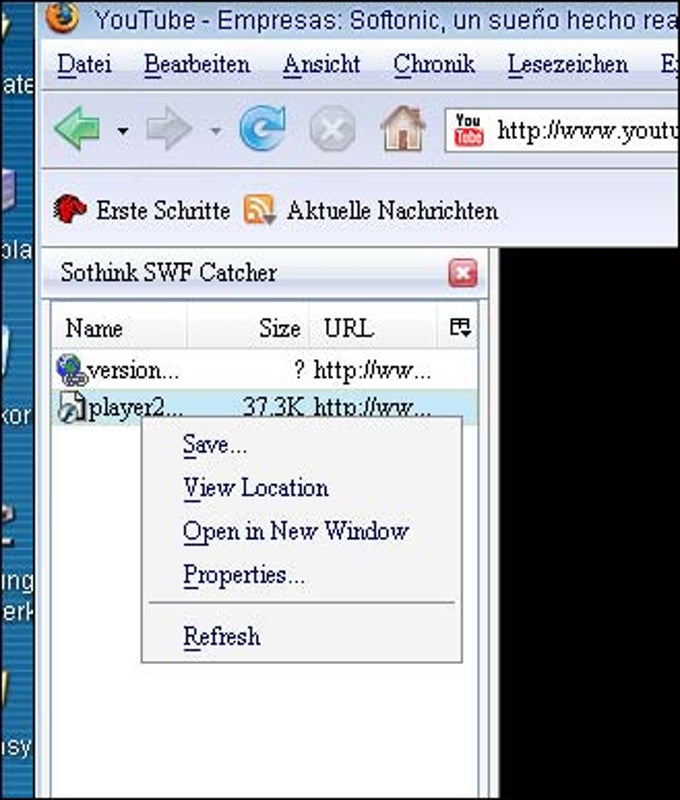
Task: Click the Firefox logo in title bar
Action: (x=62, y=17)
